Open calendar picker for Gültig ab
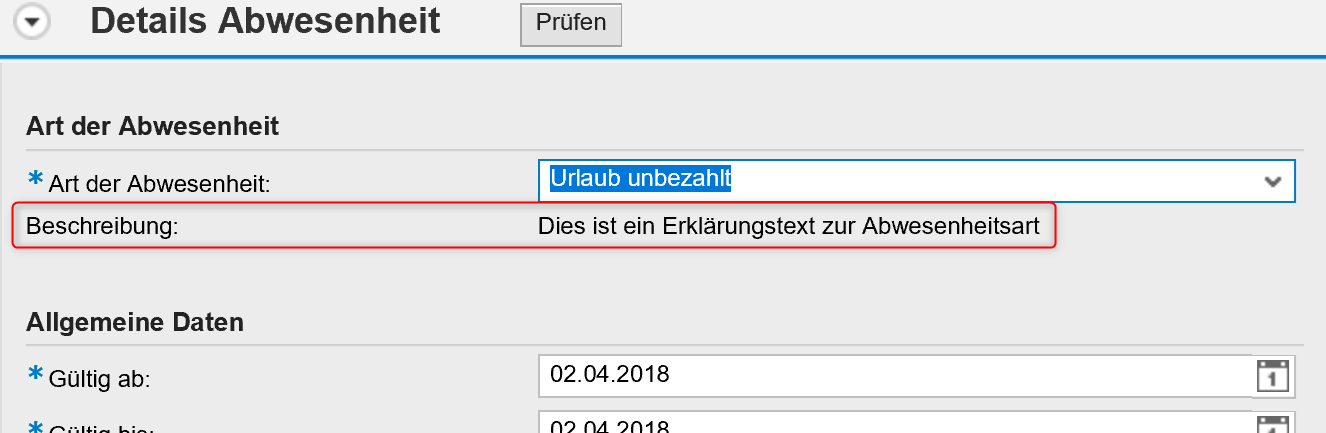This screenshot has height=433, width=1326. point(1272,377)
